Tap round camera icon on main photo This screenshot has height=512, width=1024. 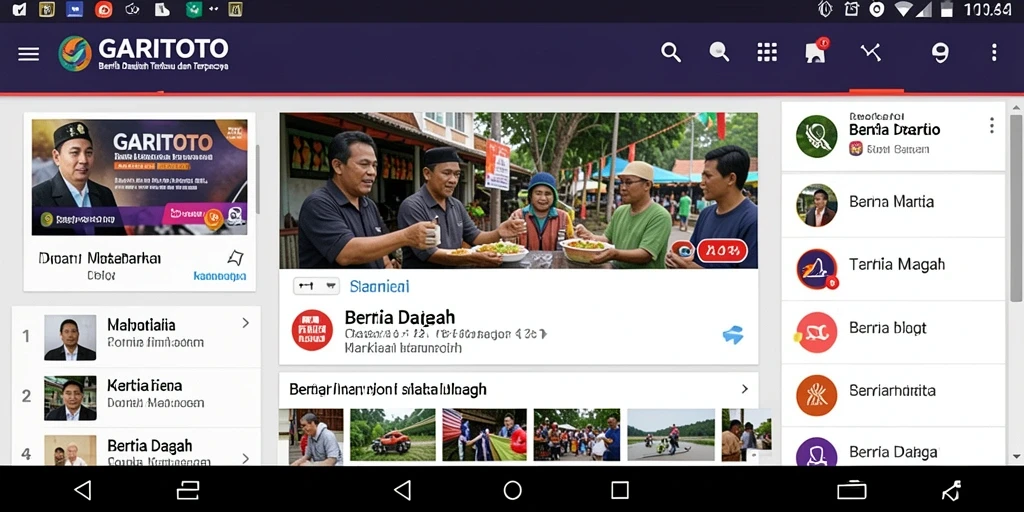coord(682,250)
